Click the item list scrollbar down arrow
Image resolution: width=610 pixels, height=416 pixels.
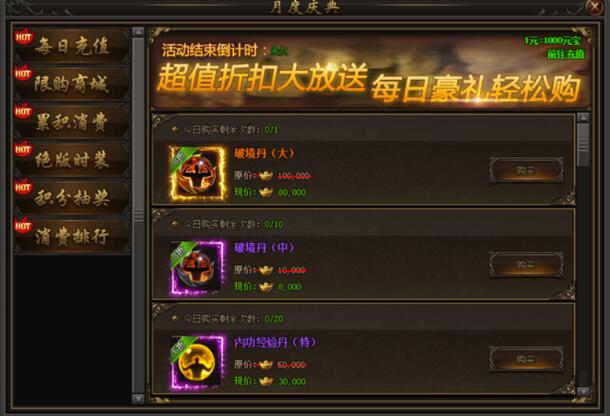tap(583, 390)
